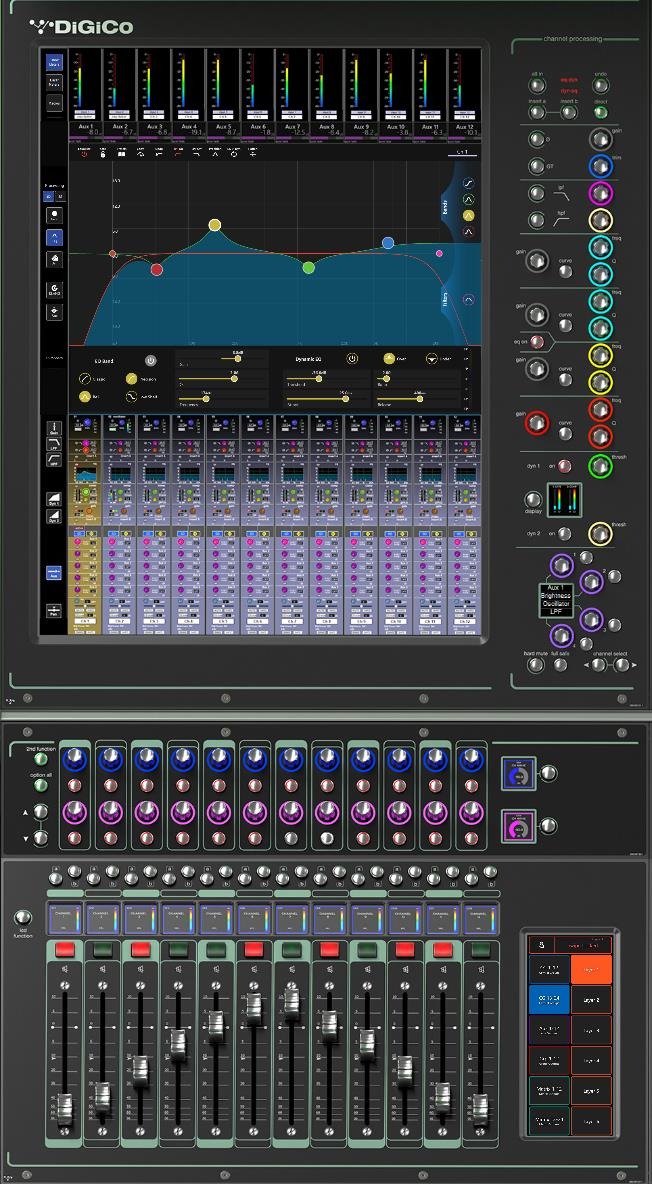Select the green EQ band node on graph

(308, 267)
